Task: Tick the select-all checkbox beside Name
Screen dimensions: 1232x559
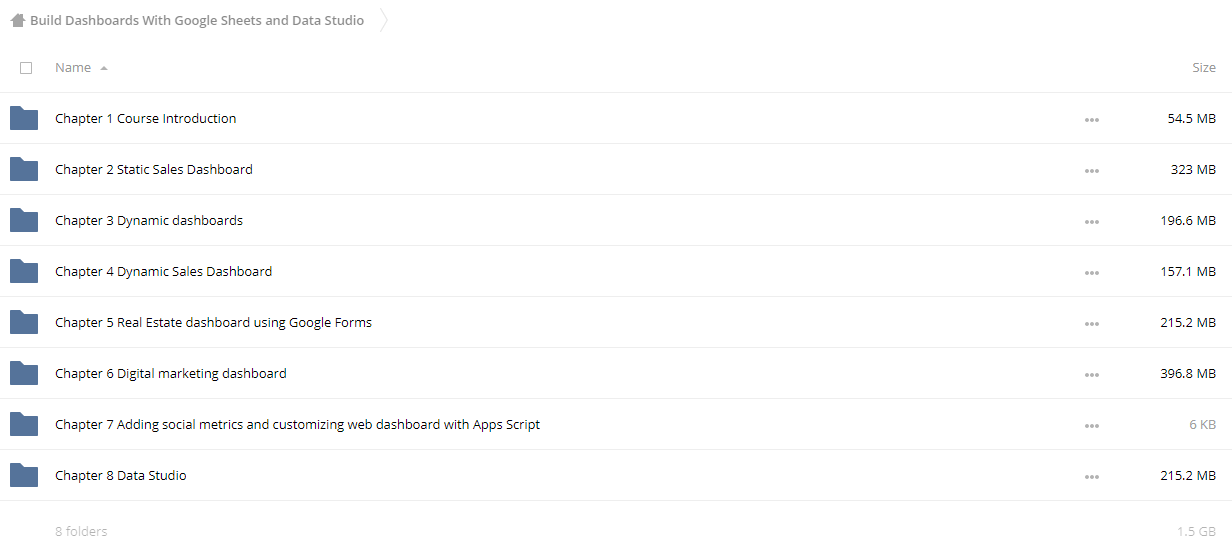Action: click(26, 68)
